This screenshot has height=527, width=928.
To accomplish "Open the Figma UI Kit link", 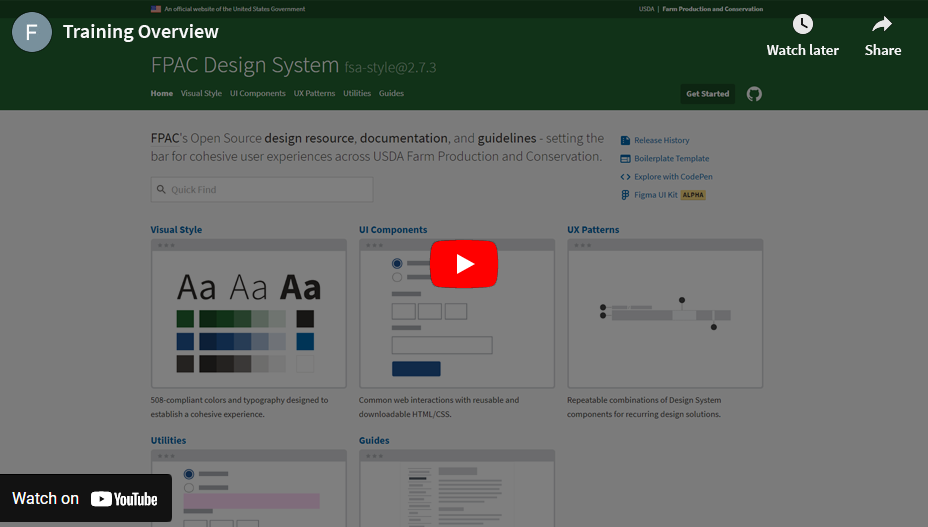I will (656, 195).
